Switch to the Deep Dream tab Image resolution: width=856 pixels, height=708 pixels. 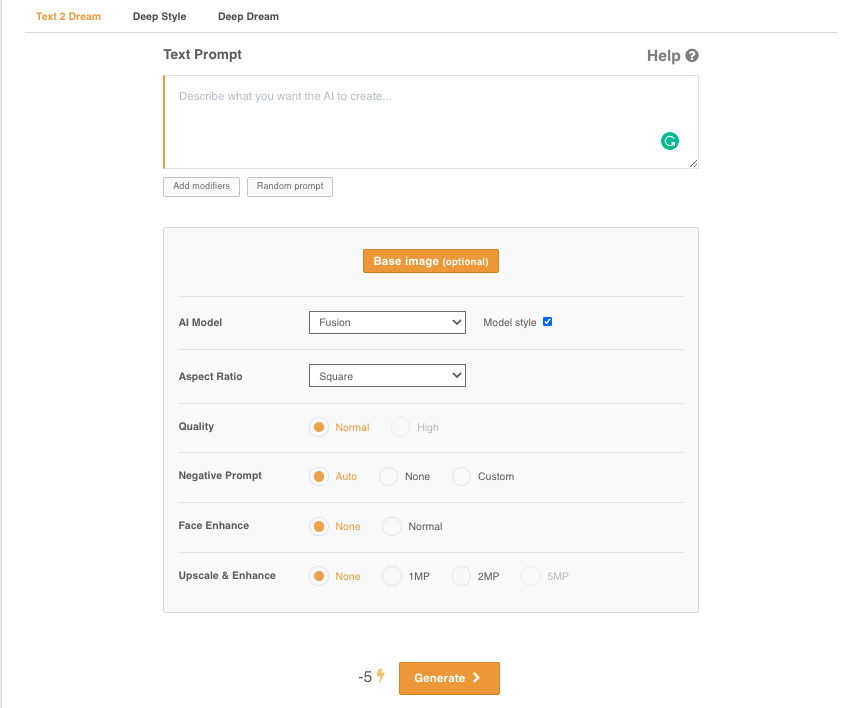click(248, 16)
